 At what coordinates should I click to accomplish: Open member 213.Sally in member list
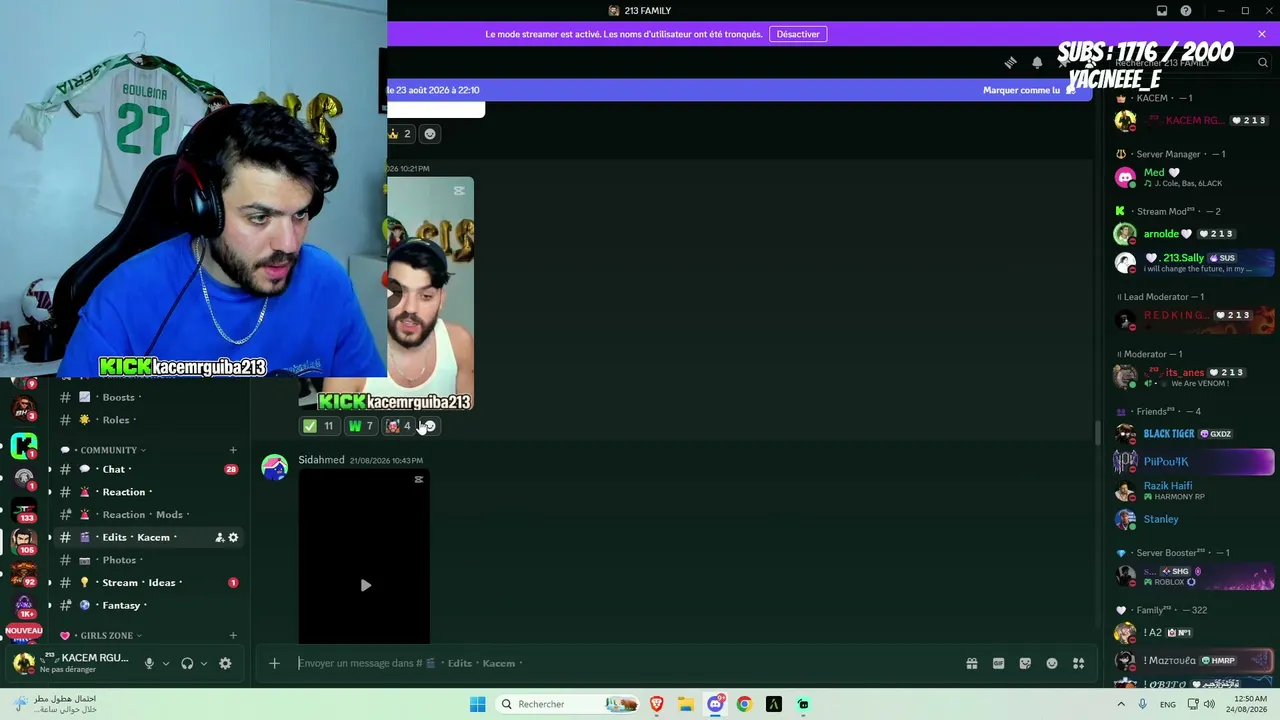point(1193,262)
